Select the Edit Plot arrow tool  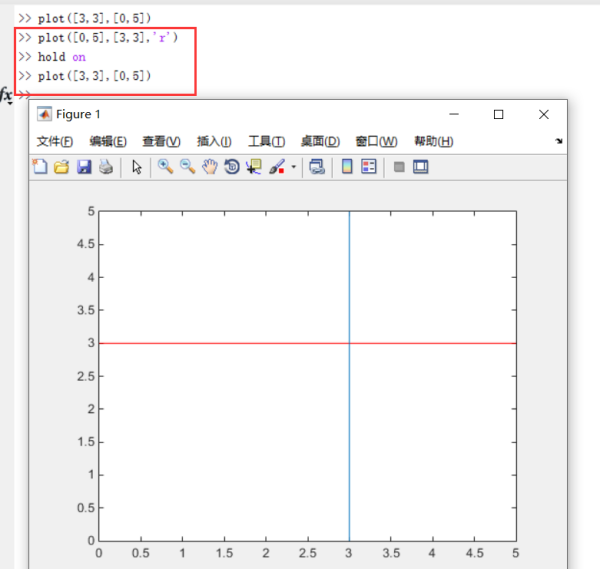pos(137,167)
